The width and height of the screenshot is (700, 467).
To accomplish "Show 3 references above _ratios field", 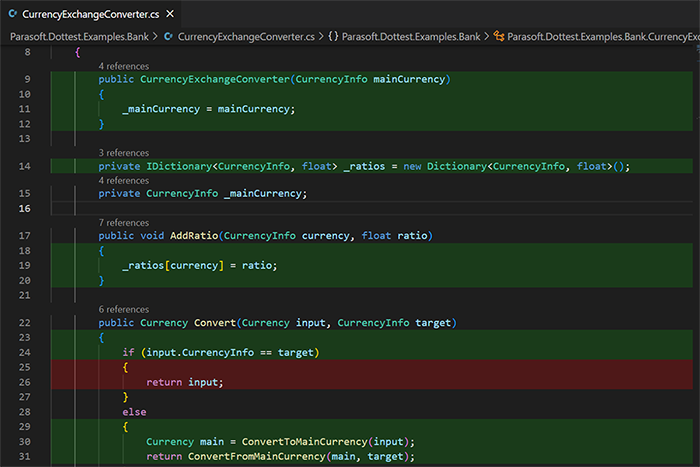I will click(x=124, y=153).
